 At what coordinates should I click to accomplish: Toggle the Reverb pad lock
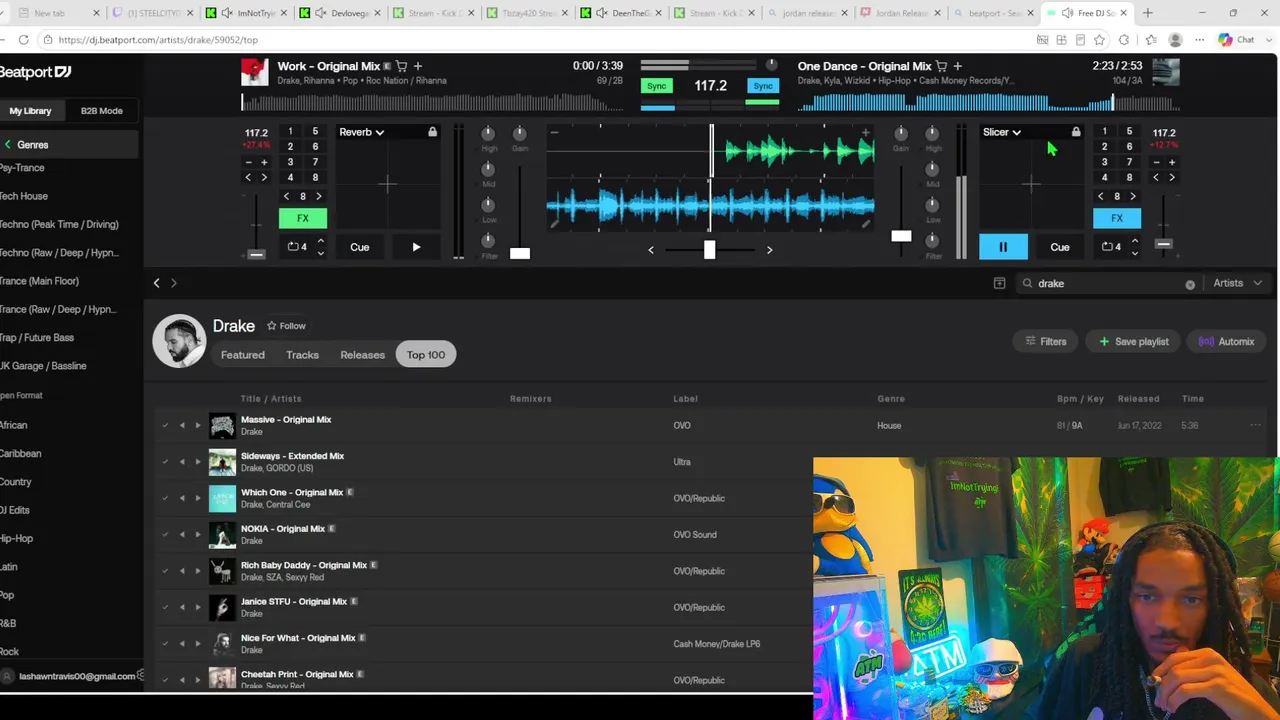click(432, 132)
